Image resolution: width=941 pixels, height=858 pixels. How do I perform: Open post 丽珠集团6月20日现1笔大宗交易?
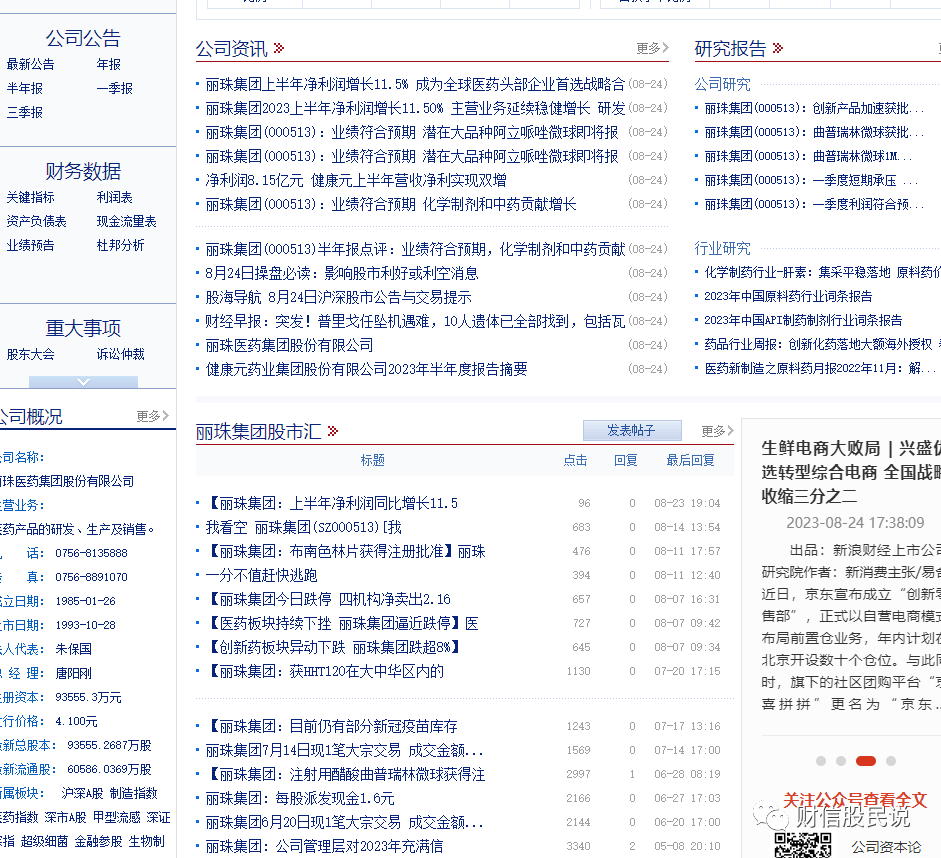point(344,823)
